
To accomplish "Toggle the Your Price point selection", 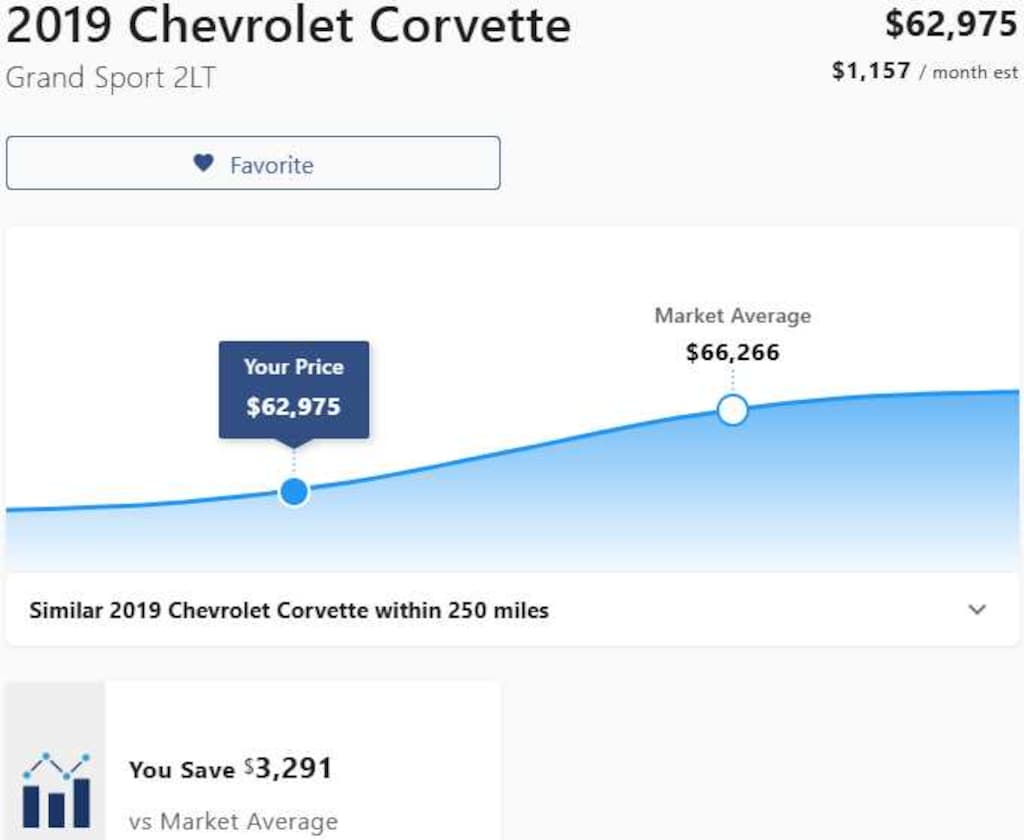I will tap(294, 491).
